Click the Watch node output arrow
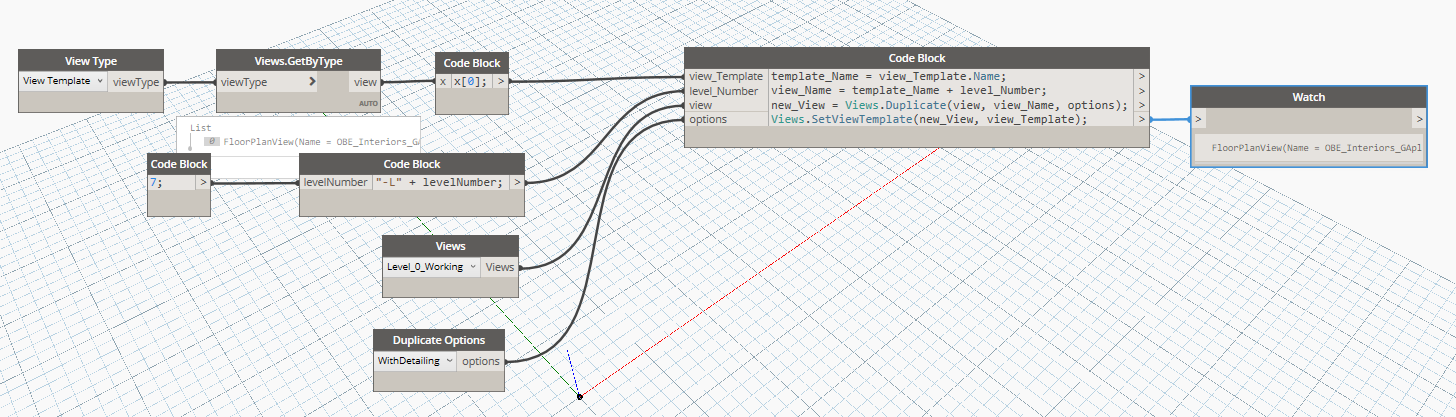Screen dimensions: 1456x417 point(1418,120)
